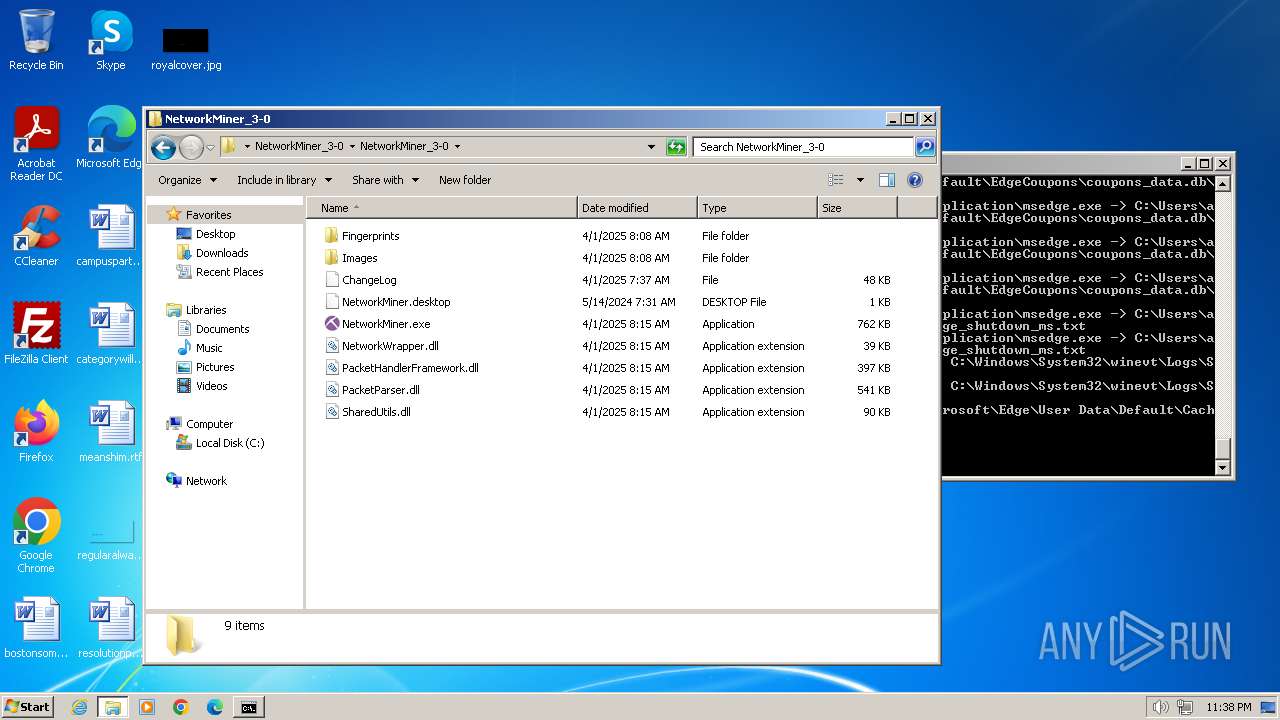
Task: Select the bostonsom desktop Word document
Action: coord(36,628)
